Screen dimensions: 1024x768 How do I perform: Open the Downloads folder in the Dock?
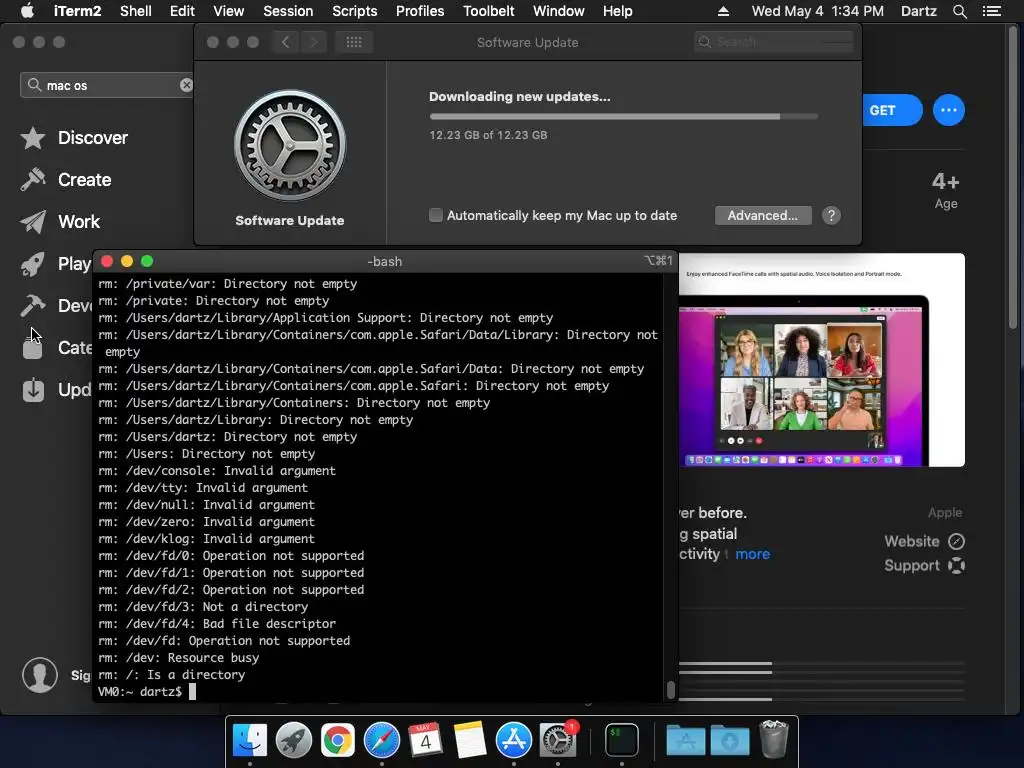tap(729, 740)
